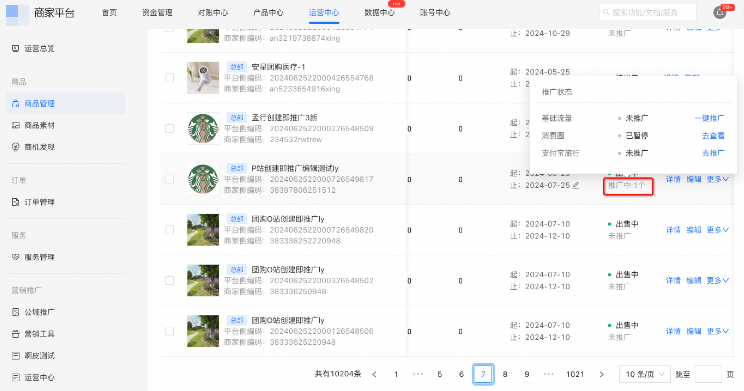This screenshot has width=744, height=391.
Task: Click the 商品管理 shopping bag icon
Action: (x=15, y=103)
